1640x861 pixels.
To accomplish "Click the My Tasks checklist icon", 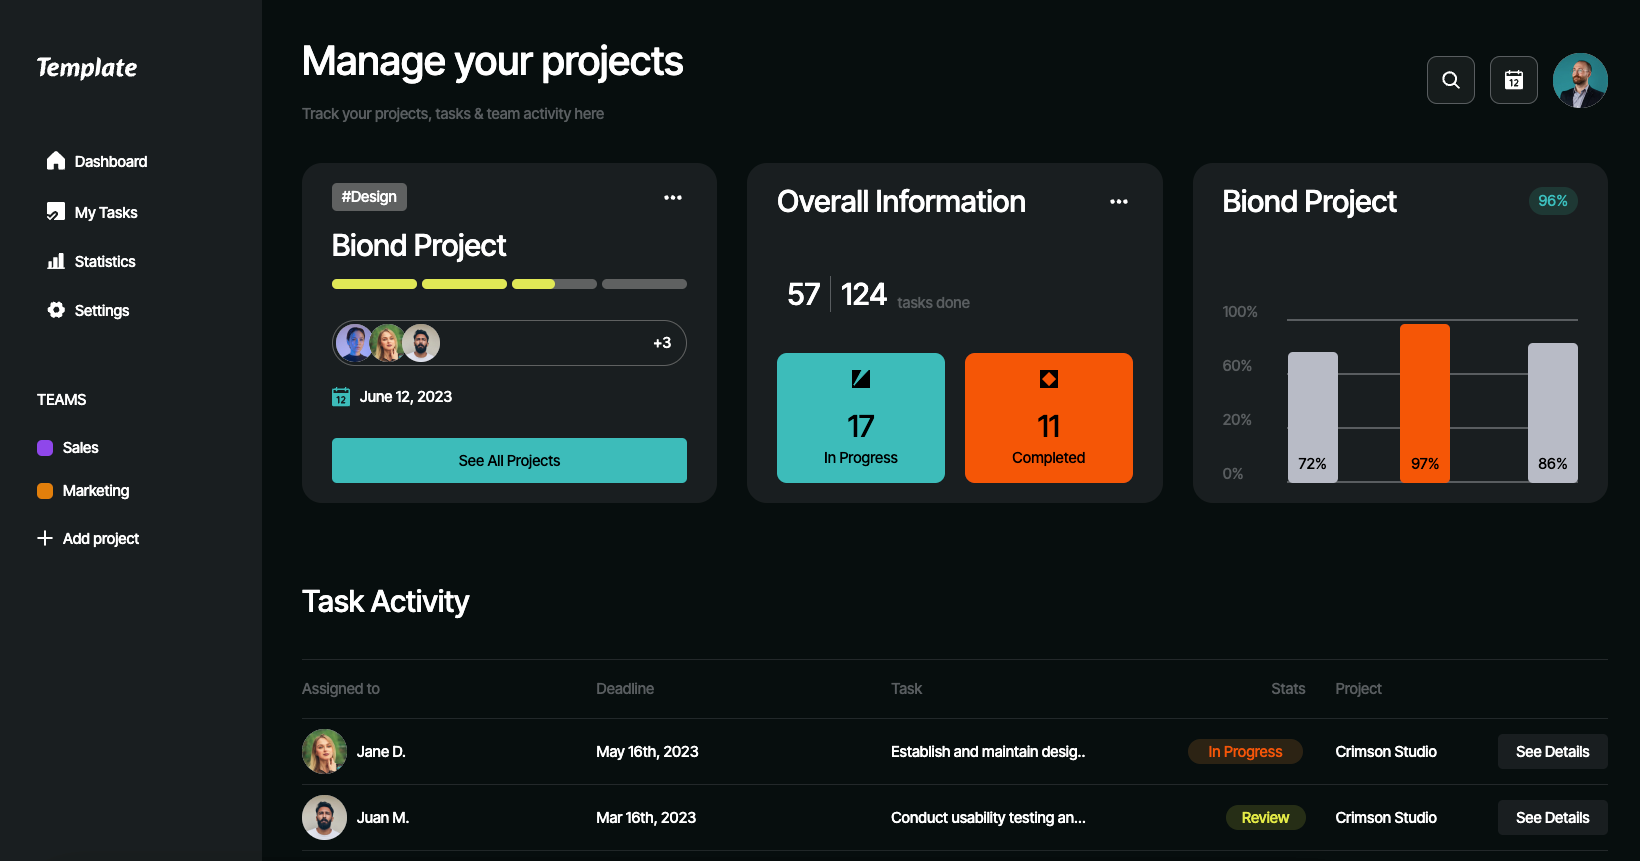I will tap(56, 212).
